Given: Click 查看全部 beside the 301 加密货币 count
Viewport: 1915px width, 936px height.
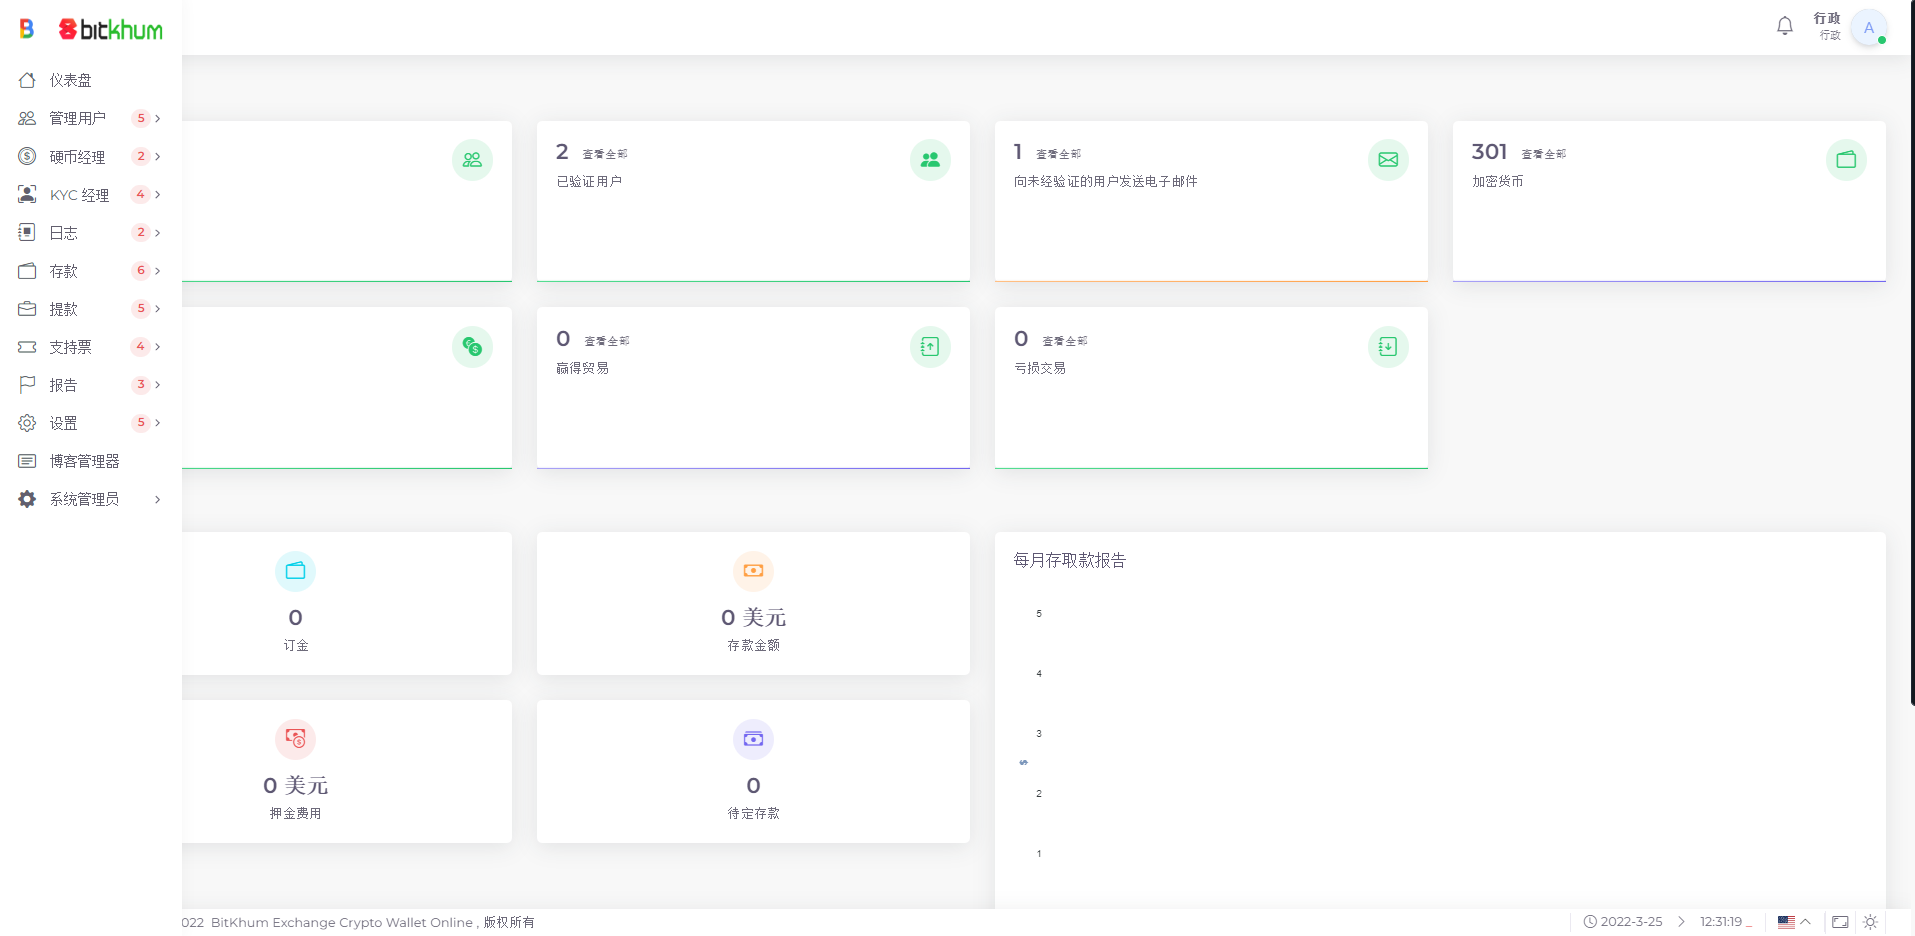Looking at the screenshot, I should coord(1544,154).
